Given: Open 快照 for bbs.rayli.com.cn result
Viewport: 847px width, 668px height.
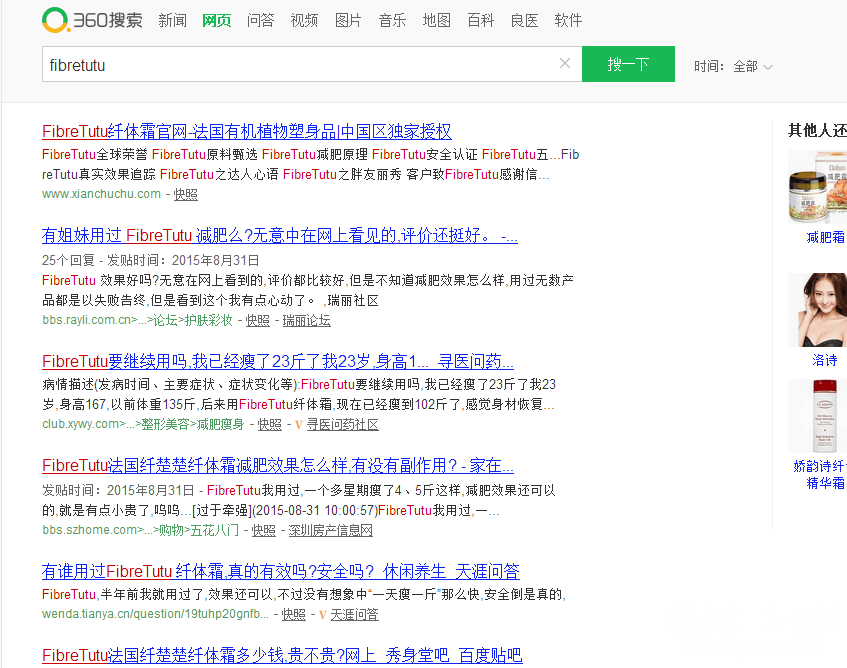Looking at the screenshot, I should (258, 321).
